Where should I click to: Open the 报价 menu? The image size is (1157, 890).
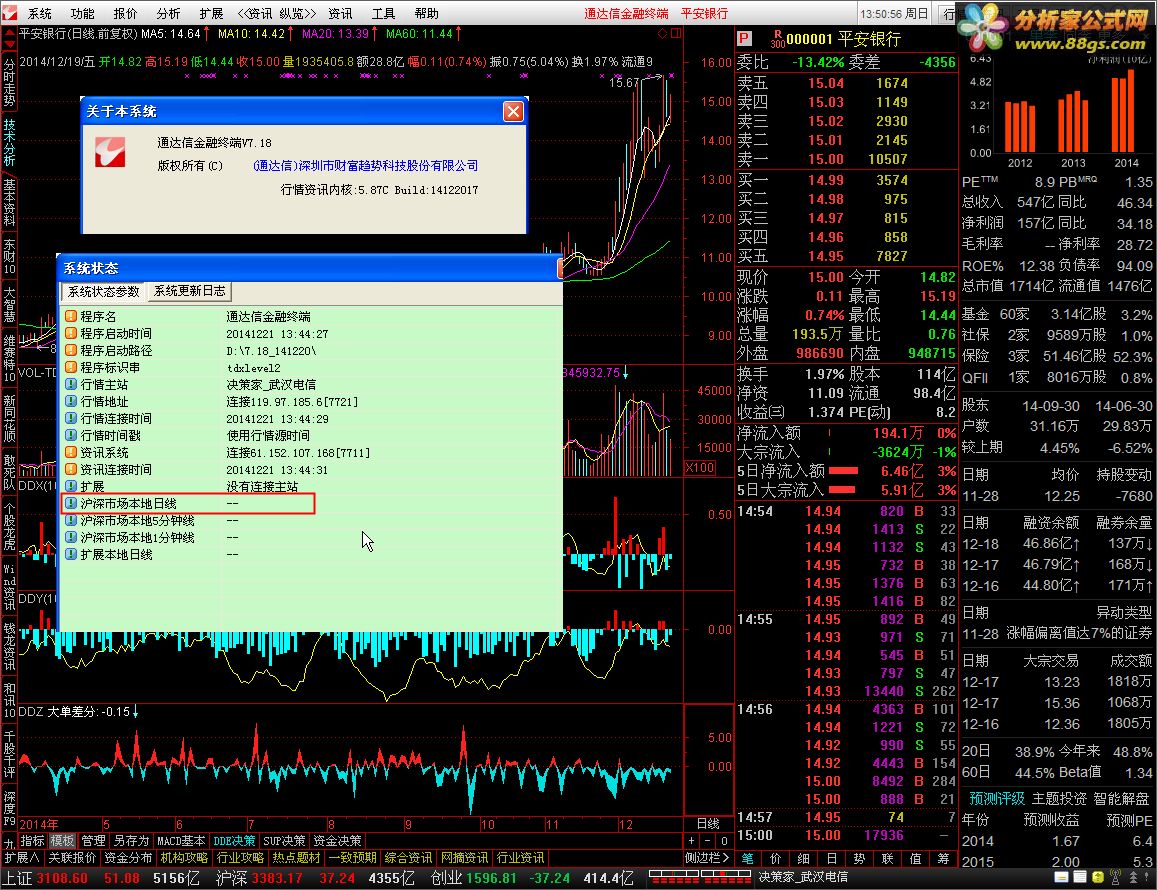125,13
